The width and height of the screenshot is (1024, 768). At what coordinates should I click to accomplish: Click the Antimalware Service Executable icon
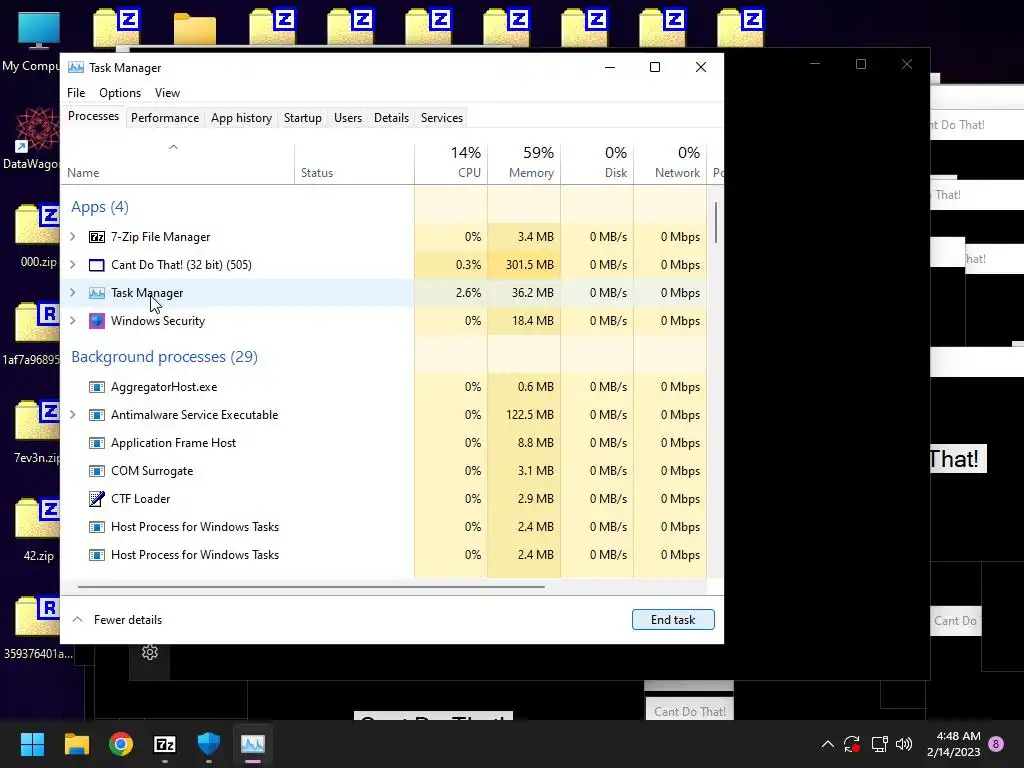(x=97, y=415)
